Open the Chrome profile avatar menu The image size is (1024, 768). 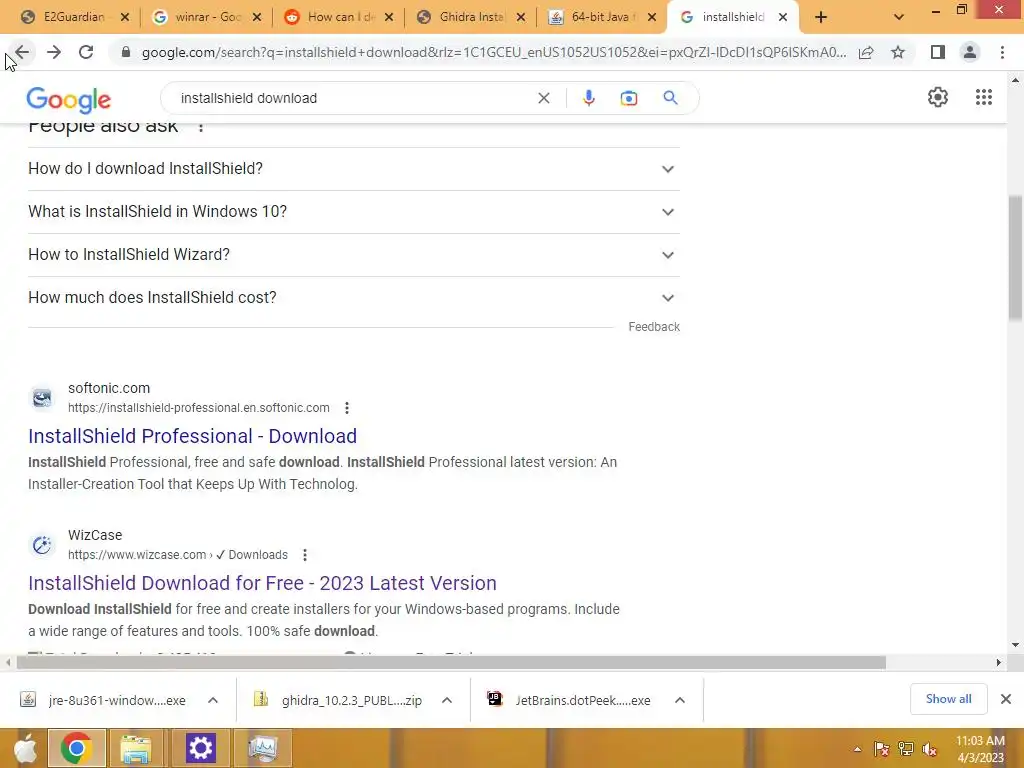[970, 52]
